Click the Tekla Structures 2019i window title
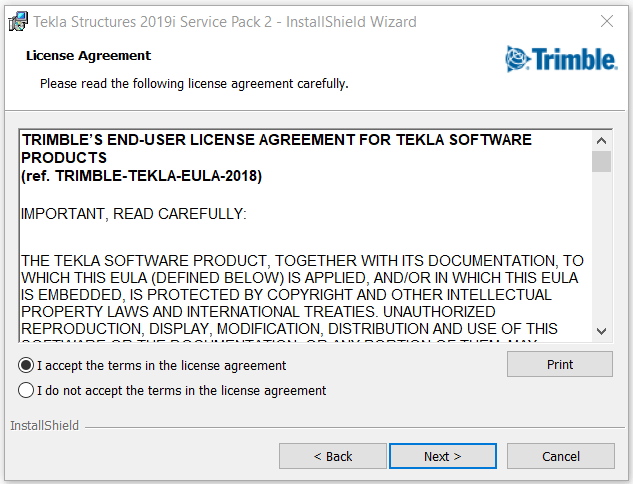The image size is (633, 484). (x=224, y=22)
